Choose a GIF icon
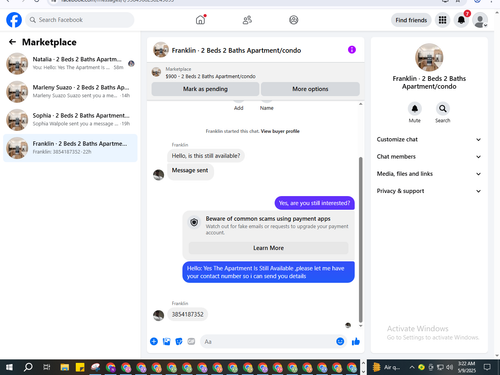The image size is (500, 375). point(191,341)
